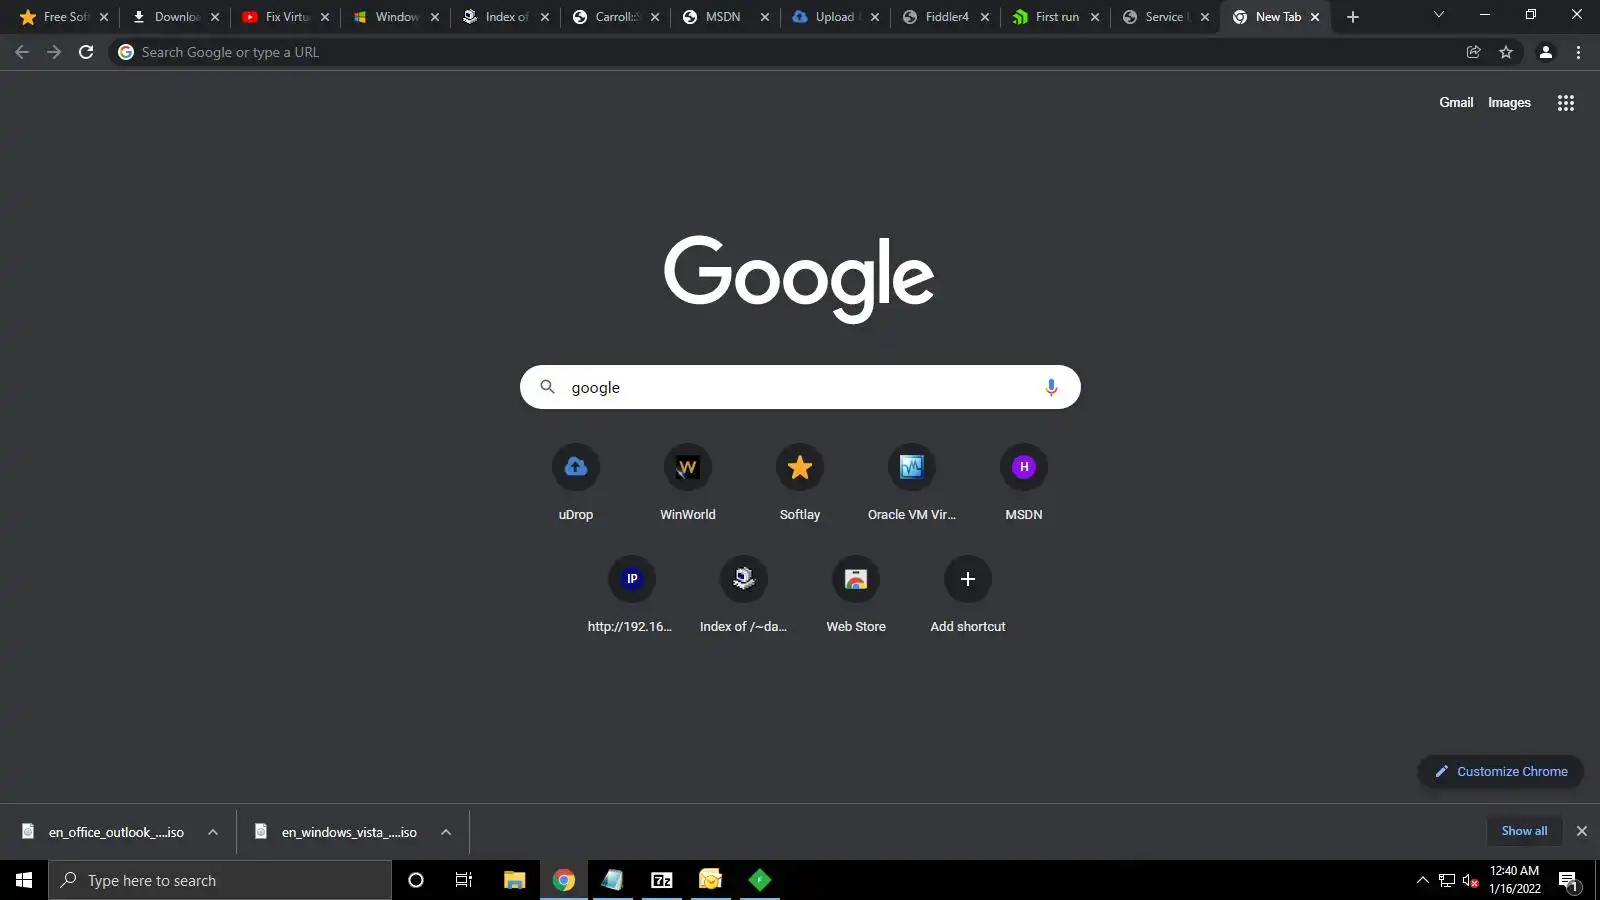Click the Google search box

800,387
